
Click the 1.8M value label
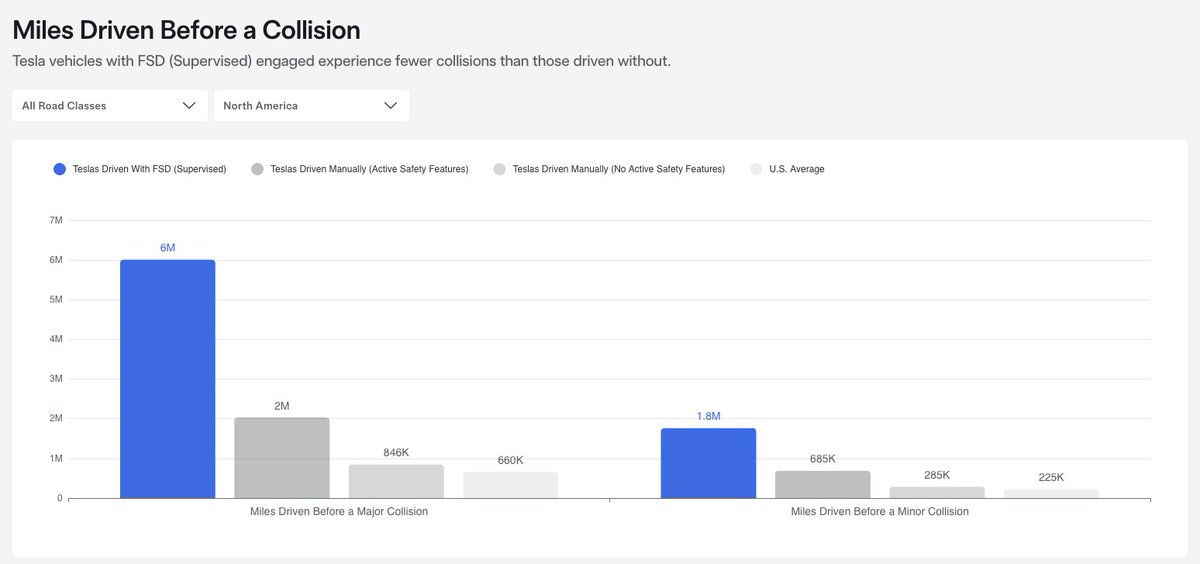point(708,415)
